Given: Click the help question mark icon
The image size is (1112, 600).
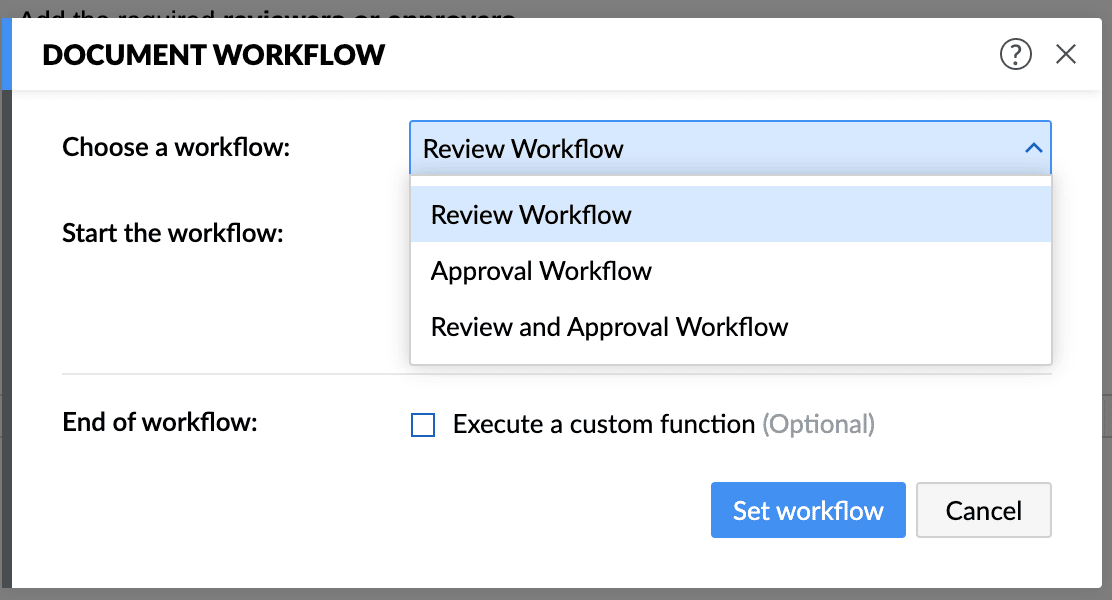Looking at the screenshot, I should pyautogui.click(x=1015, y=54).
